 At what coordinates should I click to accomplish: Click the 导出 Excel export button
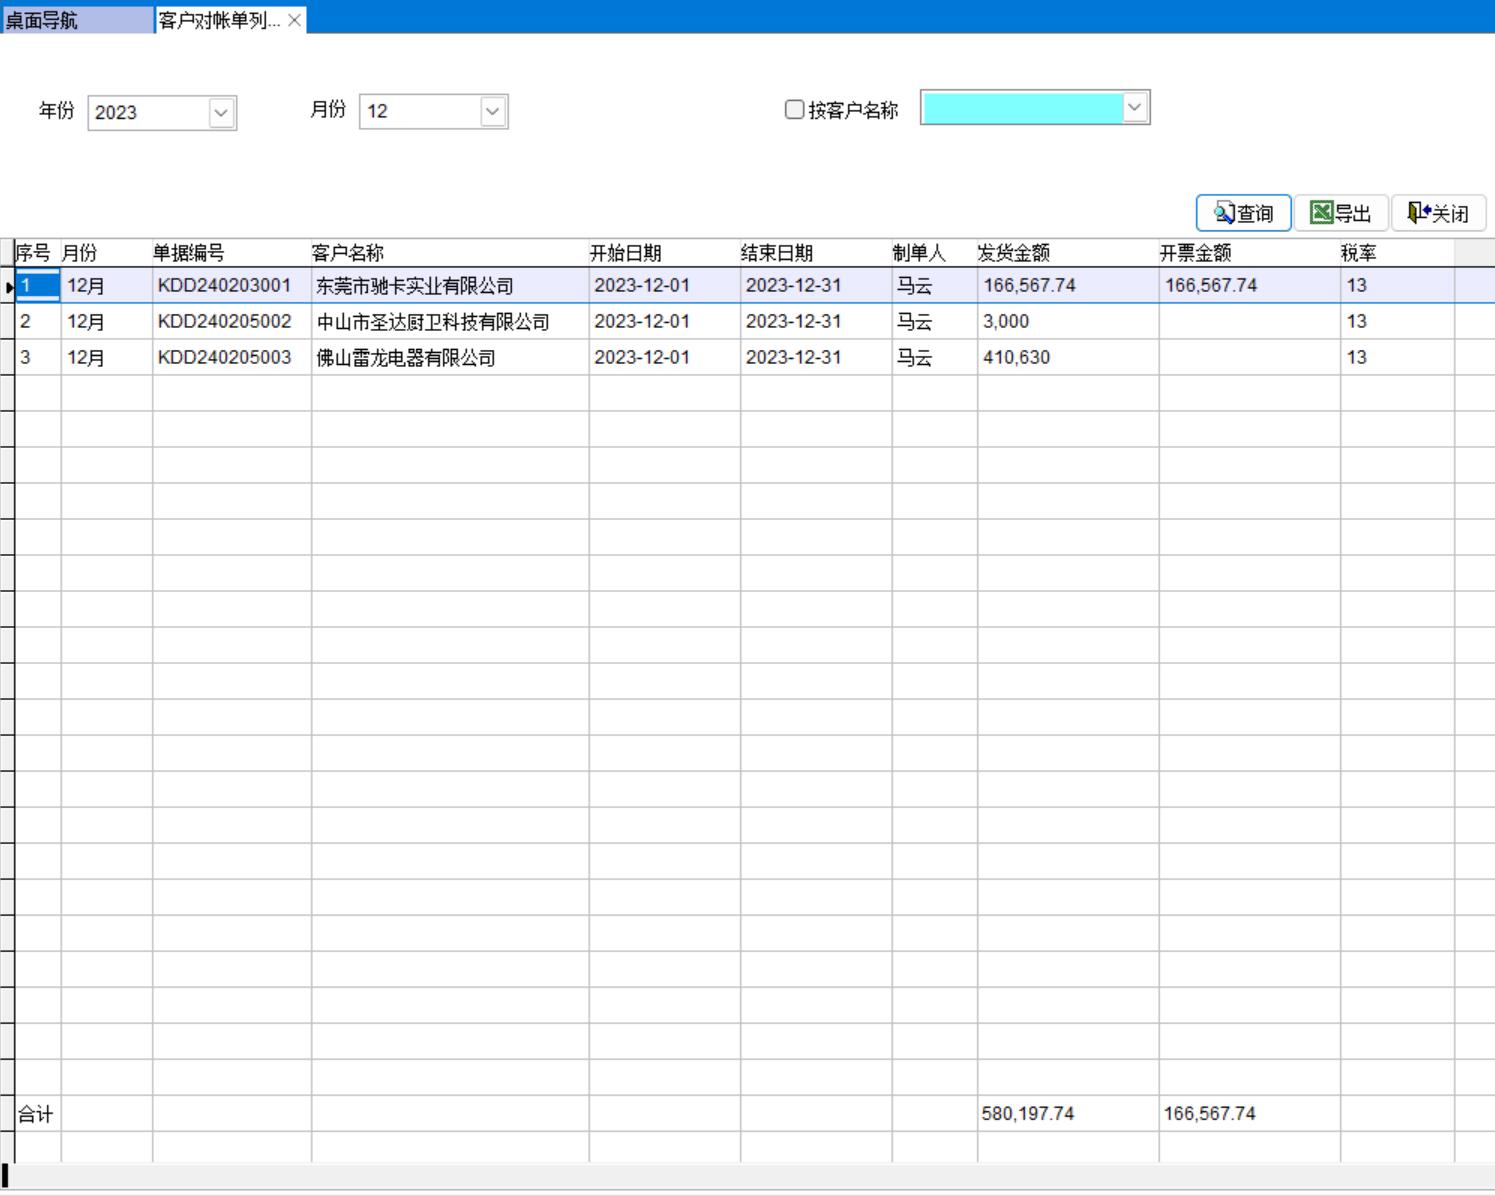1340,213
